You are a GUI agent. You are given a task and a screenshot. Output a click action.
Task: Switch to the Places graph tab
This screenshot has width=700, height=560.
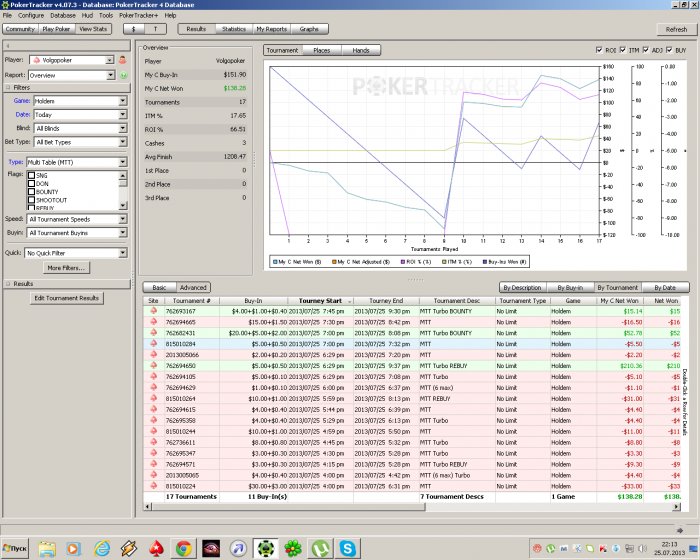(321, 50)
